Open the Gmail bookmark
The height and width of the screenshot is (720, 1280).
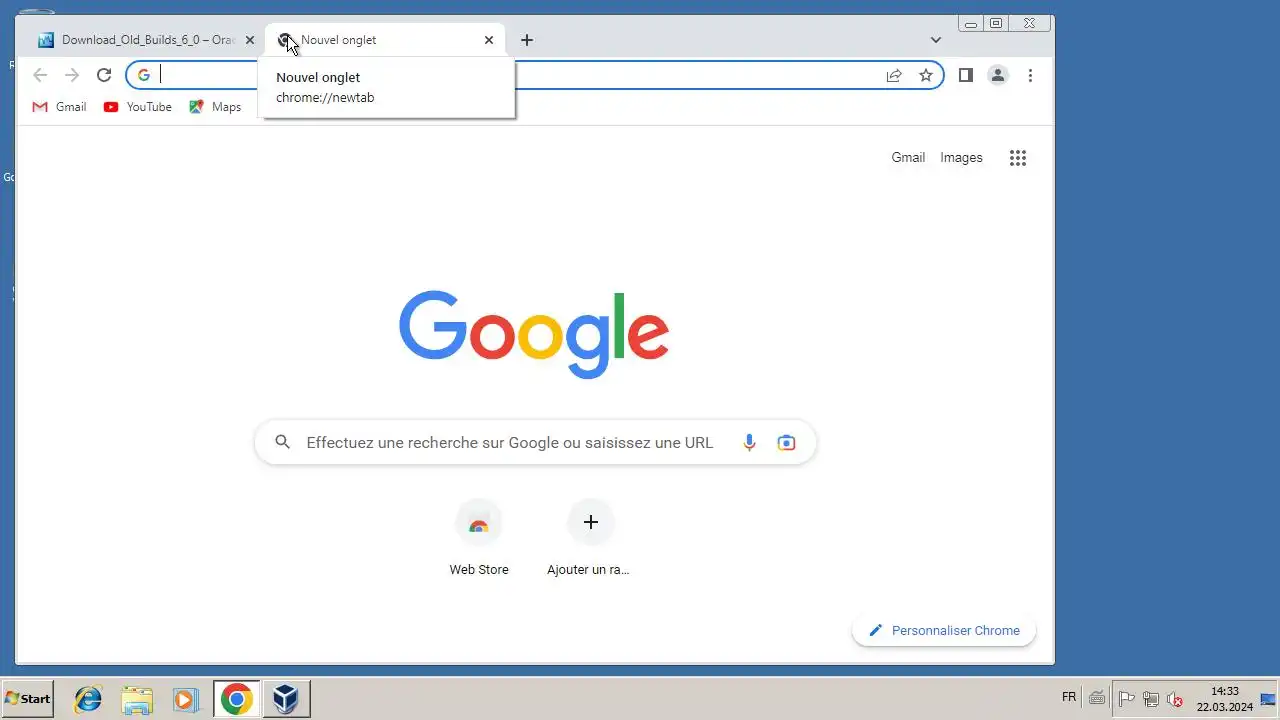click(59, 107)
